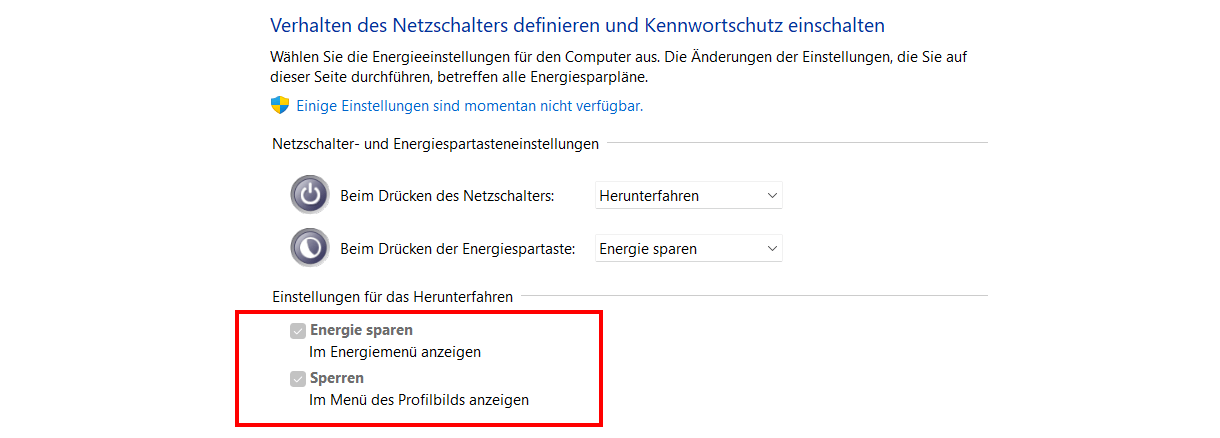Click the UAC shield icon
Screen dimensions: 1220x438
[280, 105]
